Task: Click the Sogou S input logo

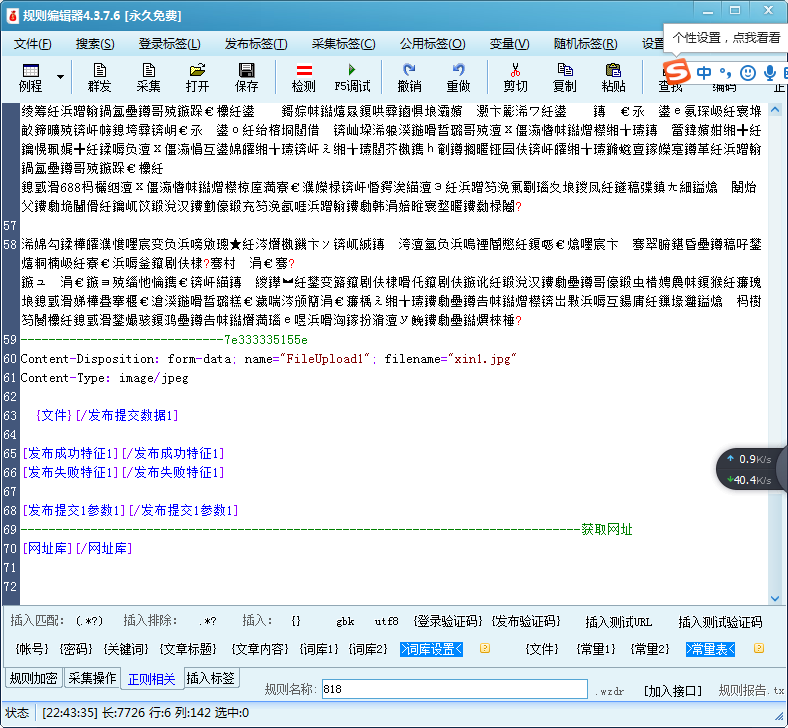Action: click(676, 71)
